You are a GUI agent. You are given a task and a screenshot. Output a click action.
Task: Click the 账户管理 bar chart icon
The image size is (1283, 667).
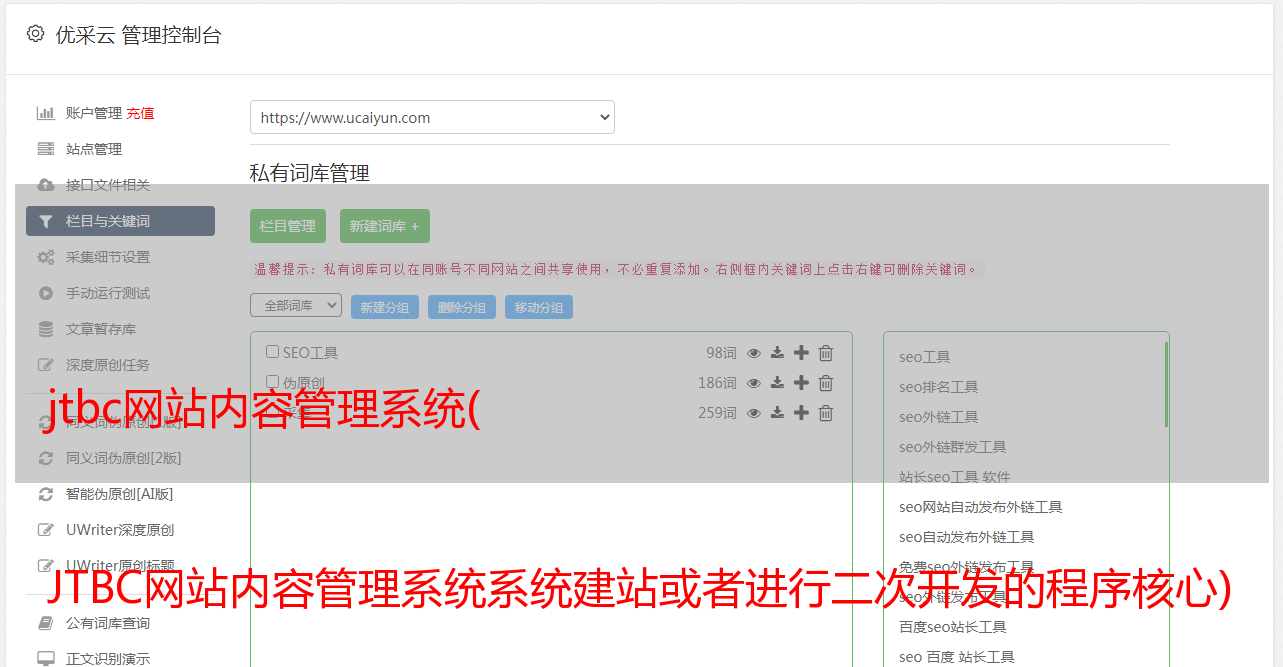(x=46, y=113)
